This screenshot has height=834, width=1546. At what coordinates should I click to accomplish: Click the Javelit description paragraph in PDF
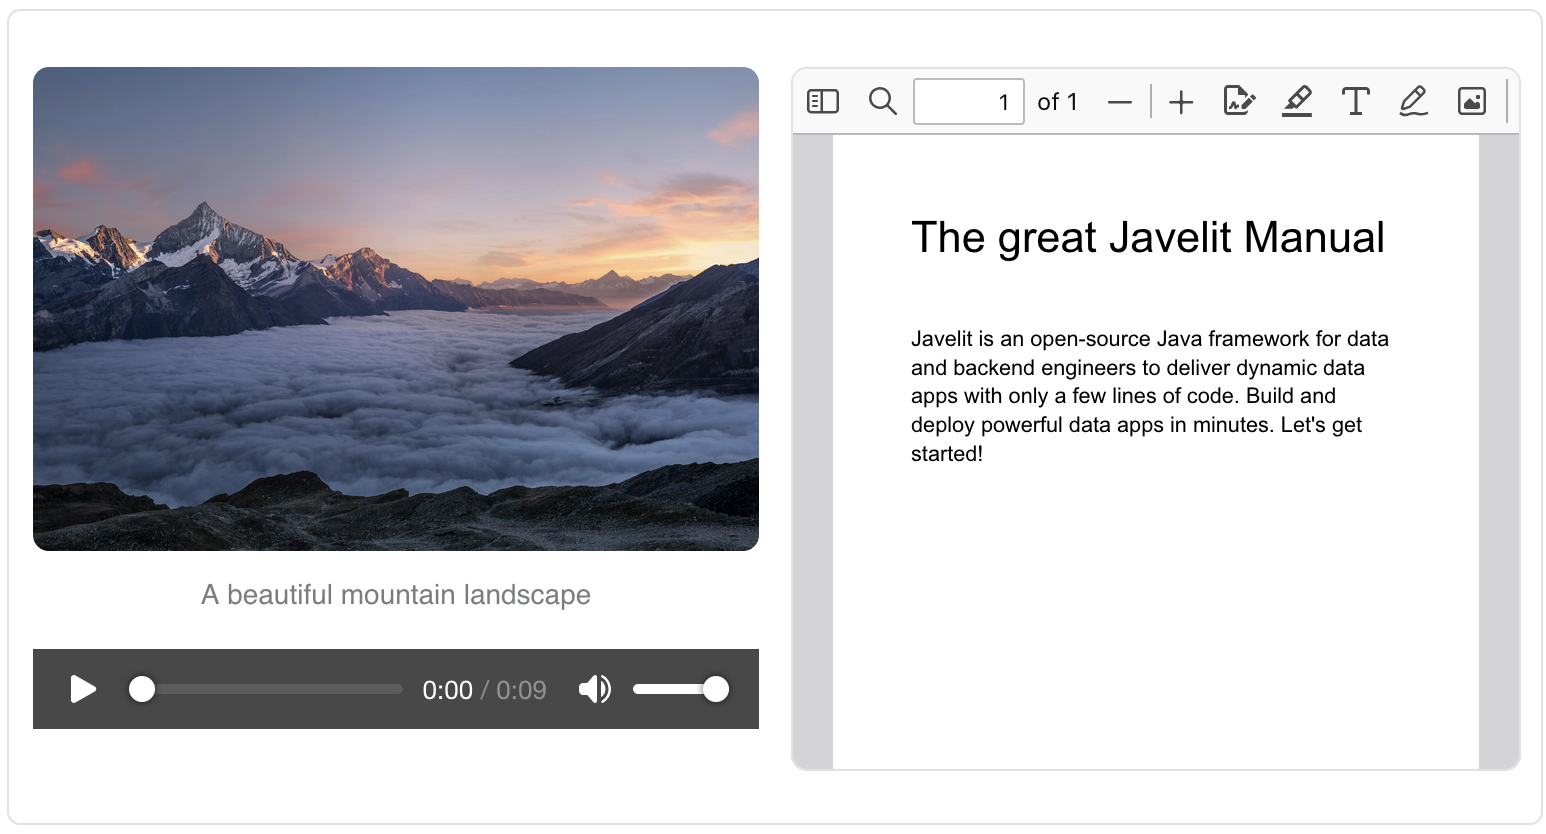point(1147,396)
